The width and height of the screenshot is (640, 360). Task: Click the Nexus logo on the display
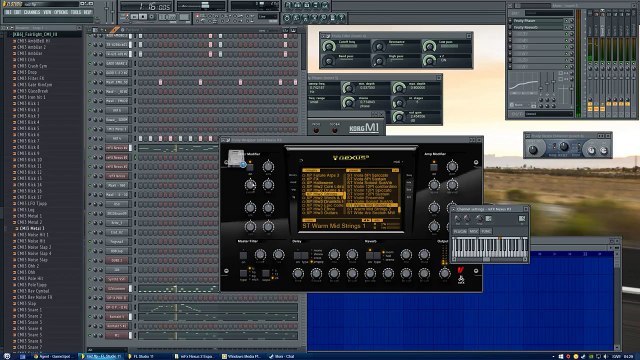(351, 157)
